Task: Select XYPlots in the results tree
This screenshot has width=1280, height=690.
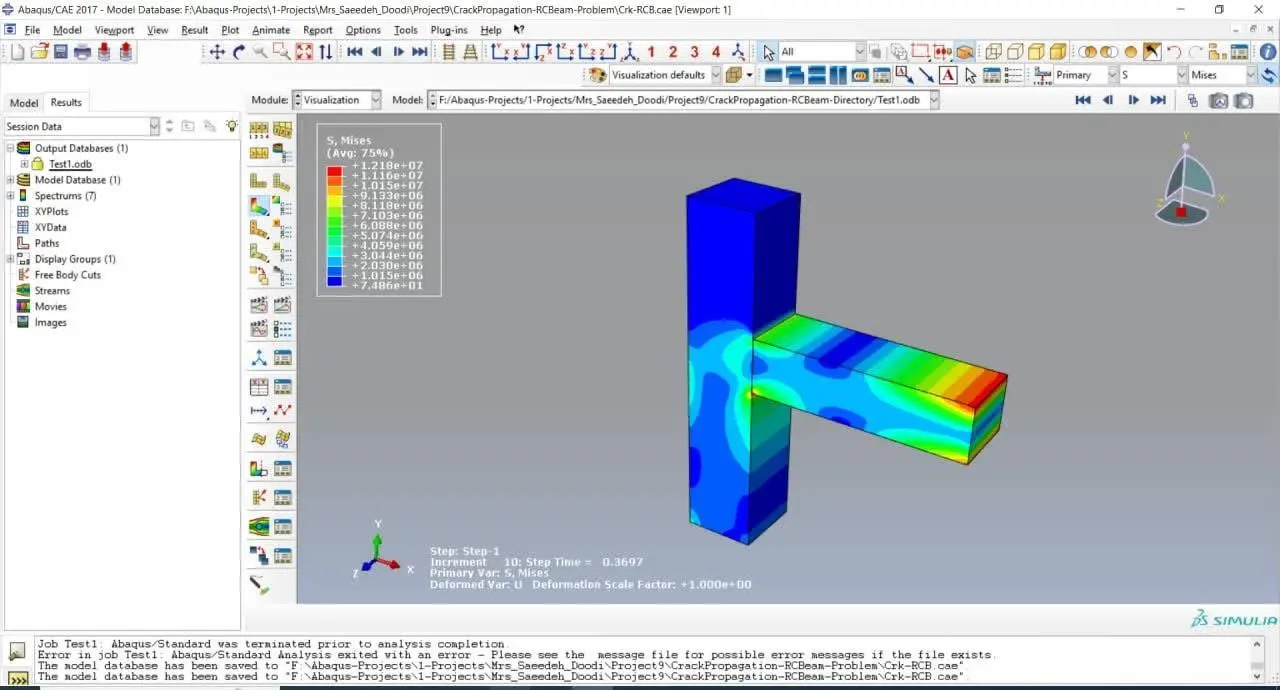Action: [x=51, y=212]
